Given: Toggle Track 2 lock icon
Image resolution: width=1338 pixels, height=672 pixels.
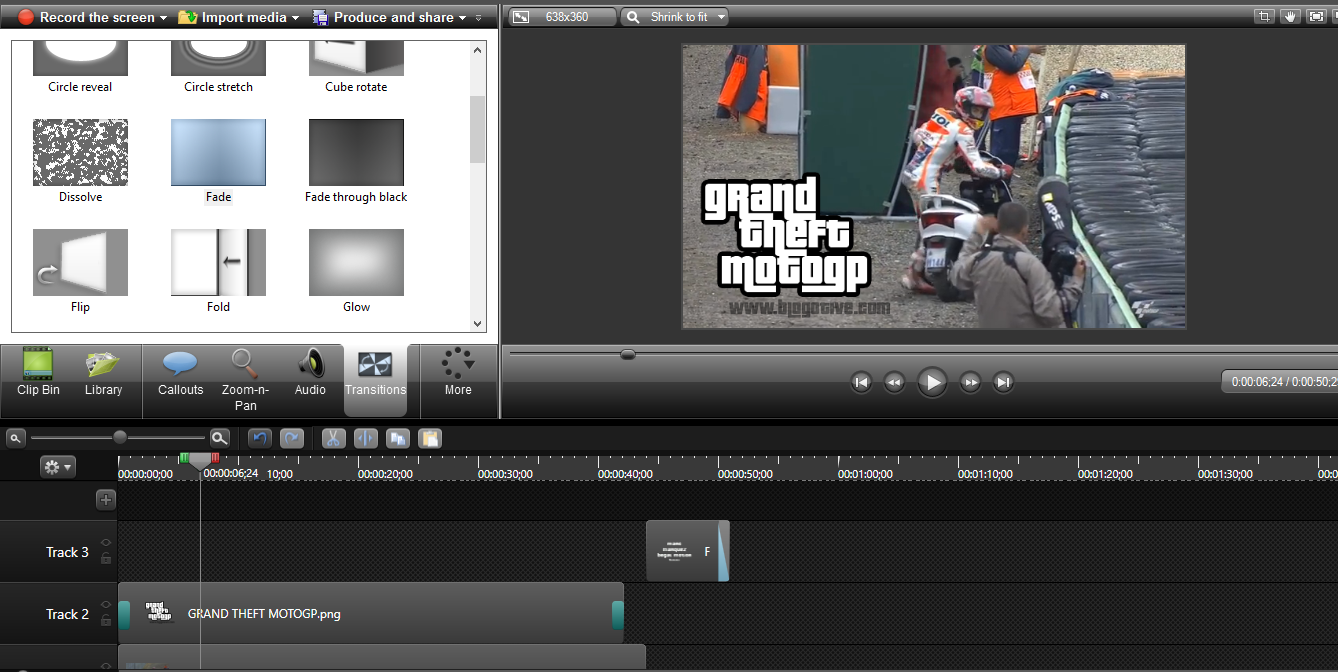Looking at the screenshot, I should coord(106,620).
